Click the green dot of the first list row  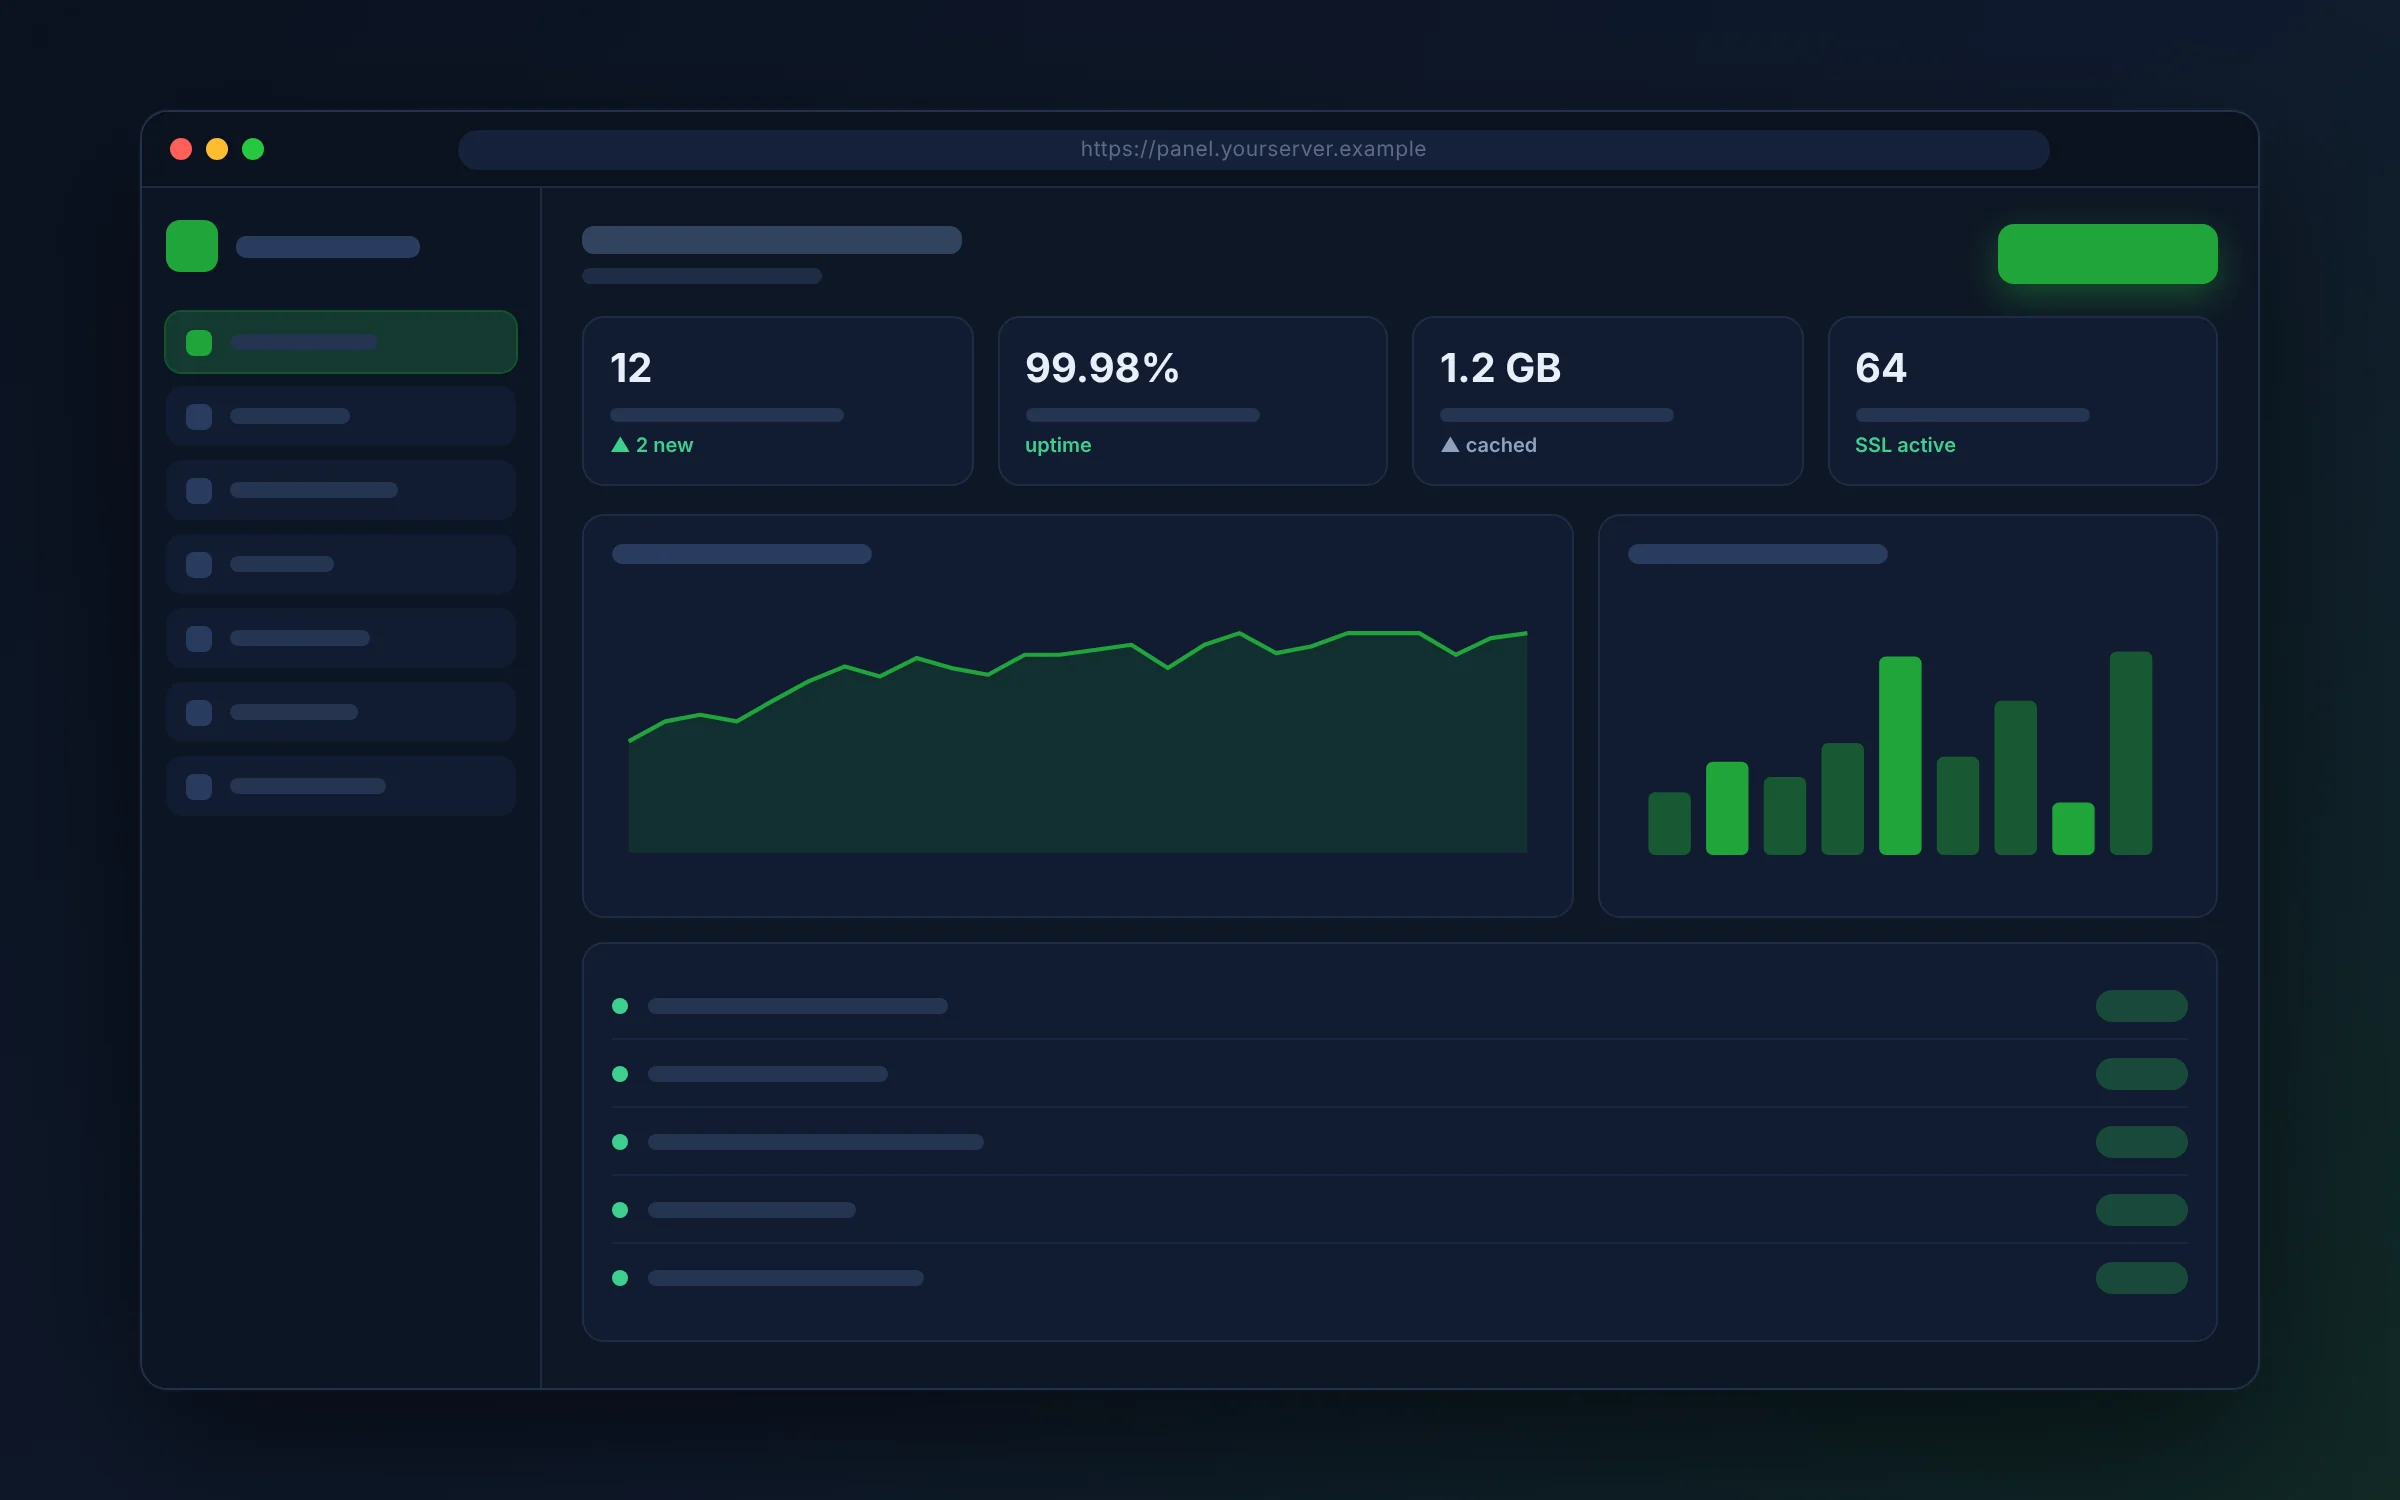coord(620,1006)
